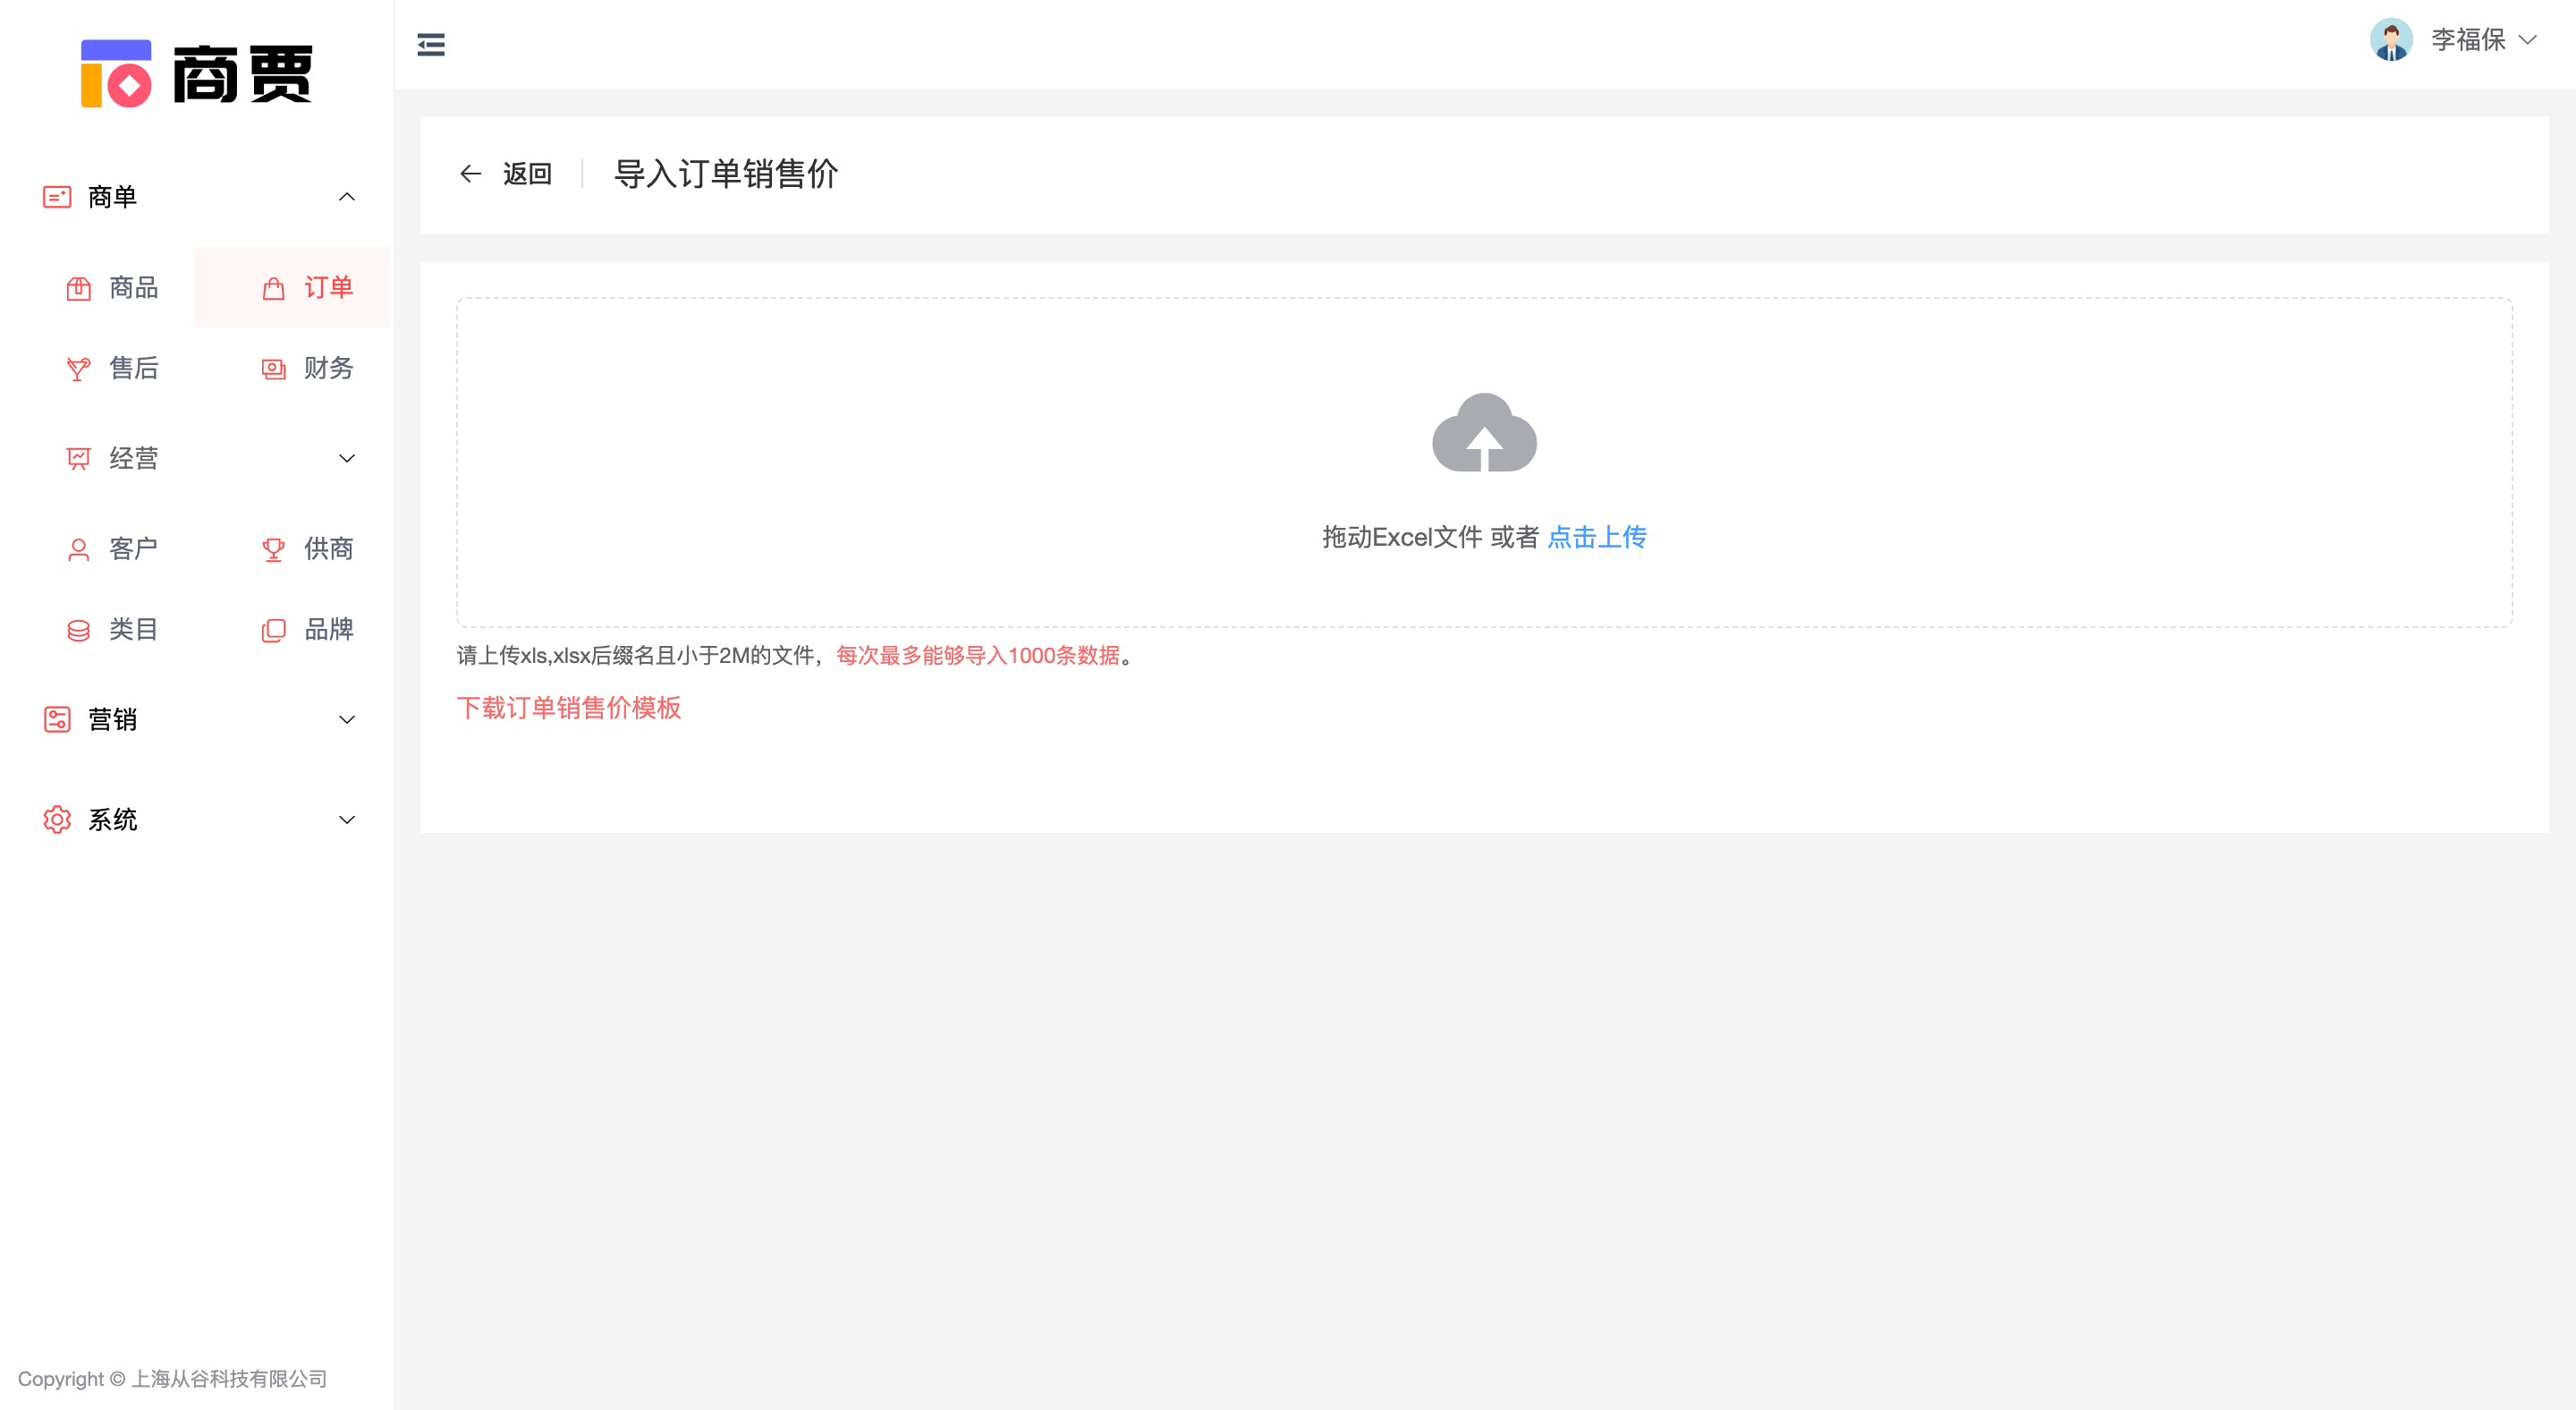Open the 订单 section via its icon
Image resolution: width=2576 pixels, height=1410 pixels.
point(272,287)
